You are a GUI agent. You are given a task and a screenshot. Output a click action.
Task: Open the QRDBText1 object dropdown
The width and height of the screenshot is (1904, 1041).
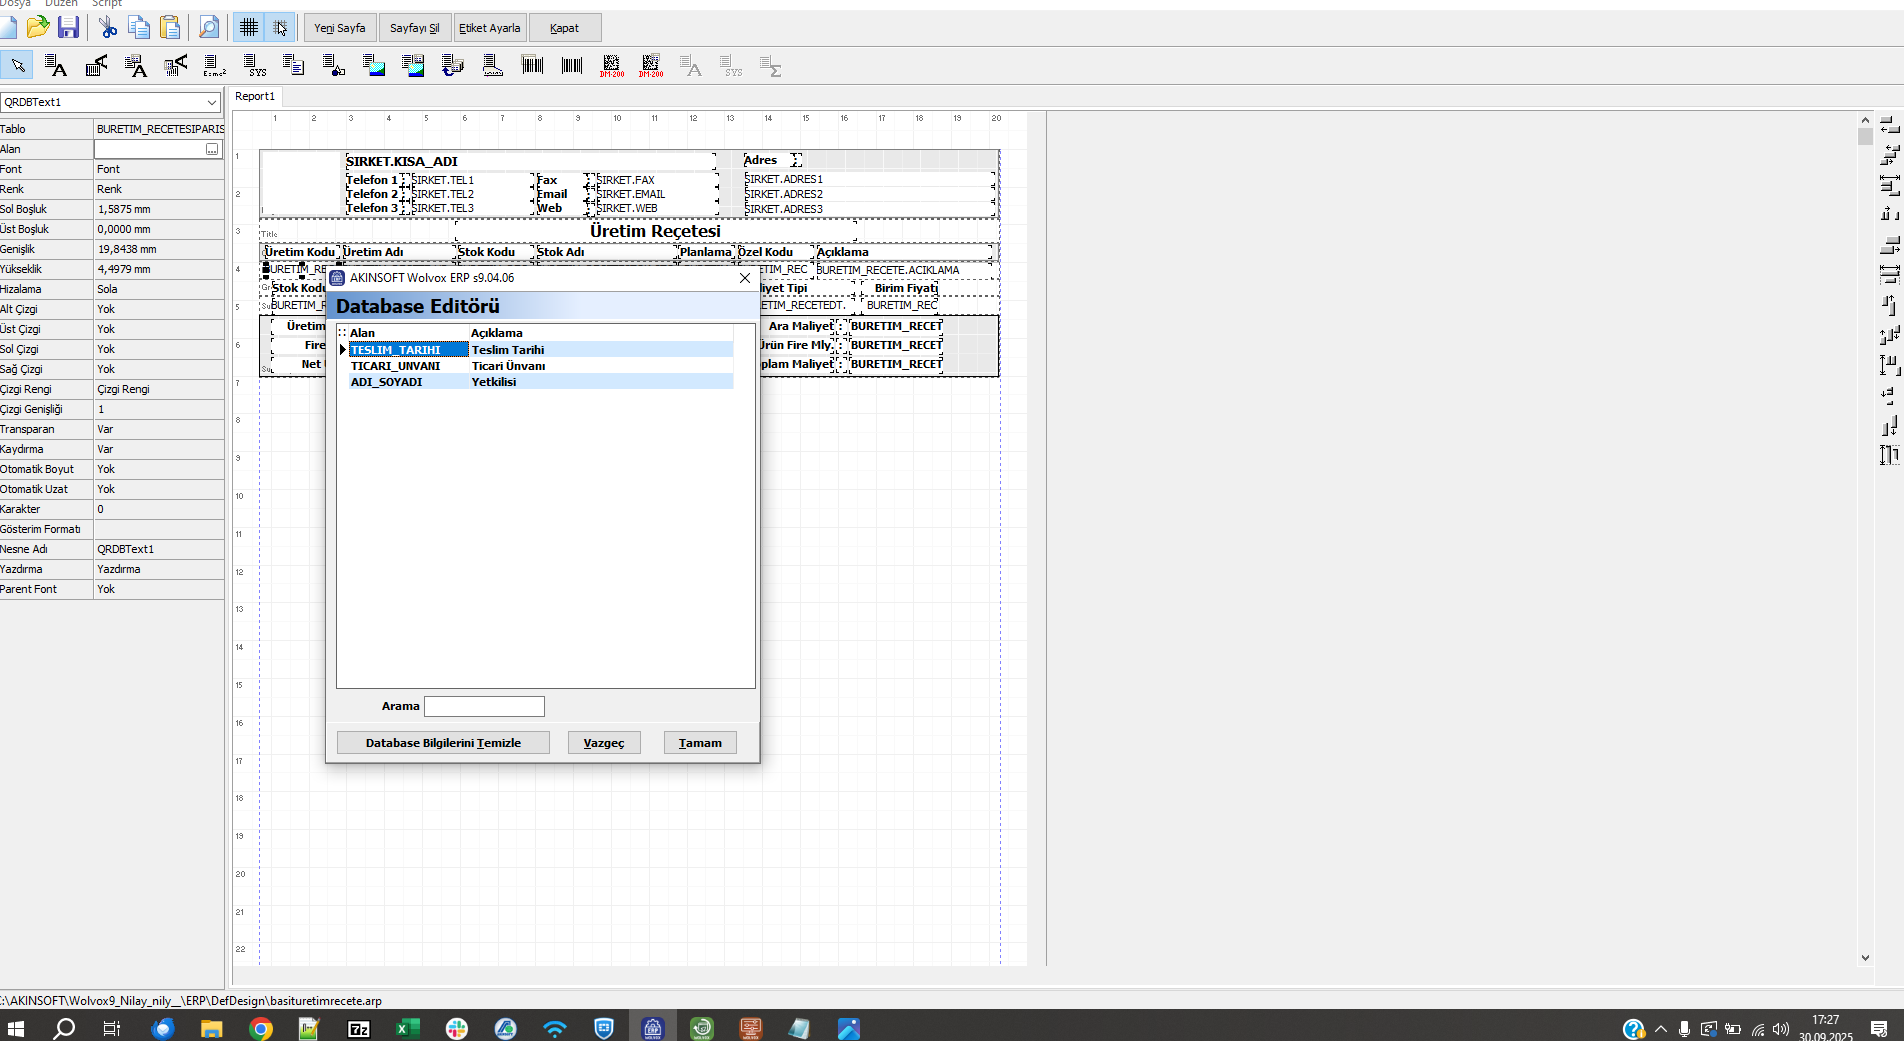coord(211,102)
